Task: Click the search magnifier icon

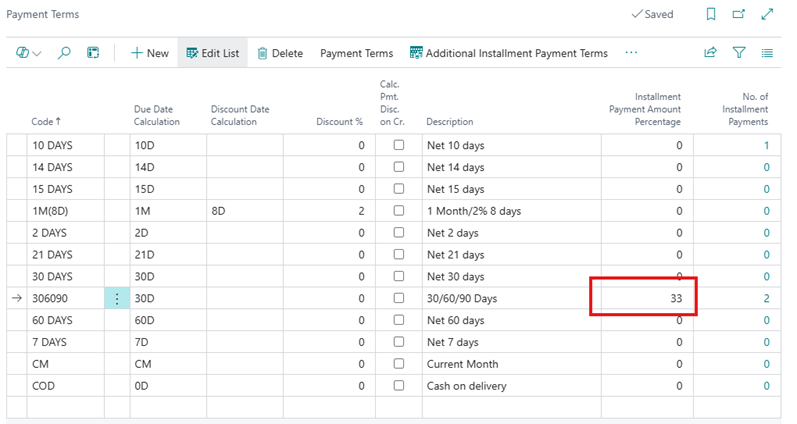Action: pyautogui.click(x=65, y=53)
